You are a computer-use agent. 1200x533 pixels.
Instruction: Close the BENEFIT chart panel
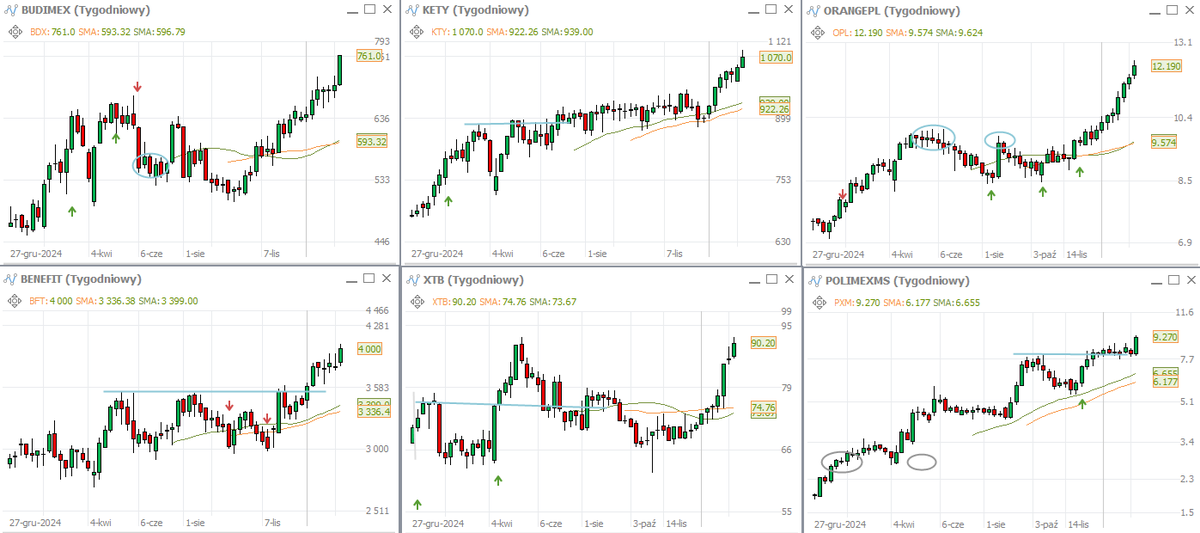click(x=388, y=278)
